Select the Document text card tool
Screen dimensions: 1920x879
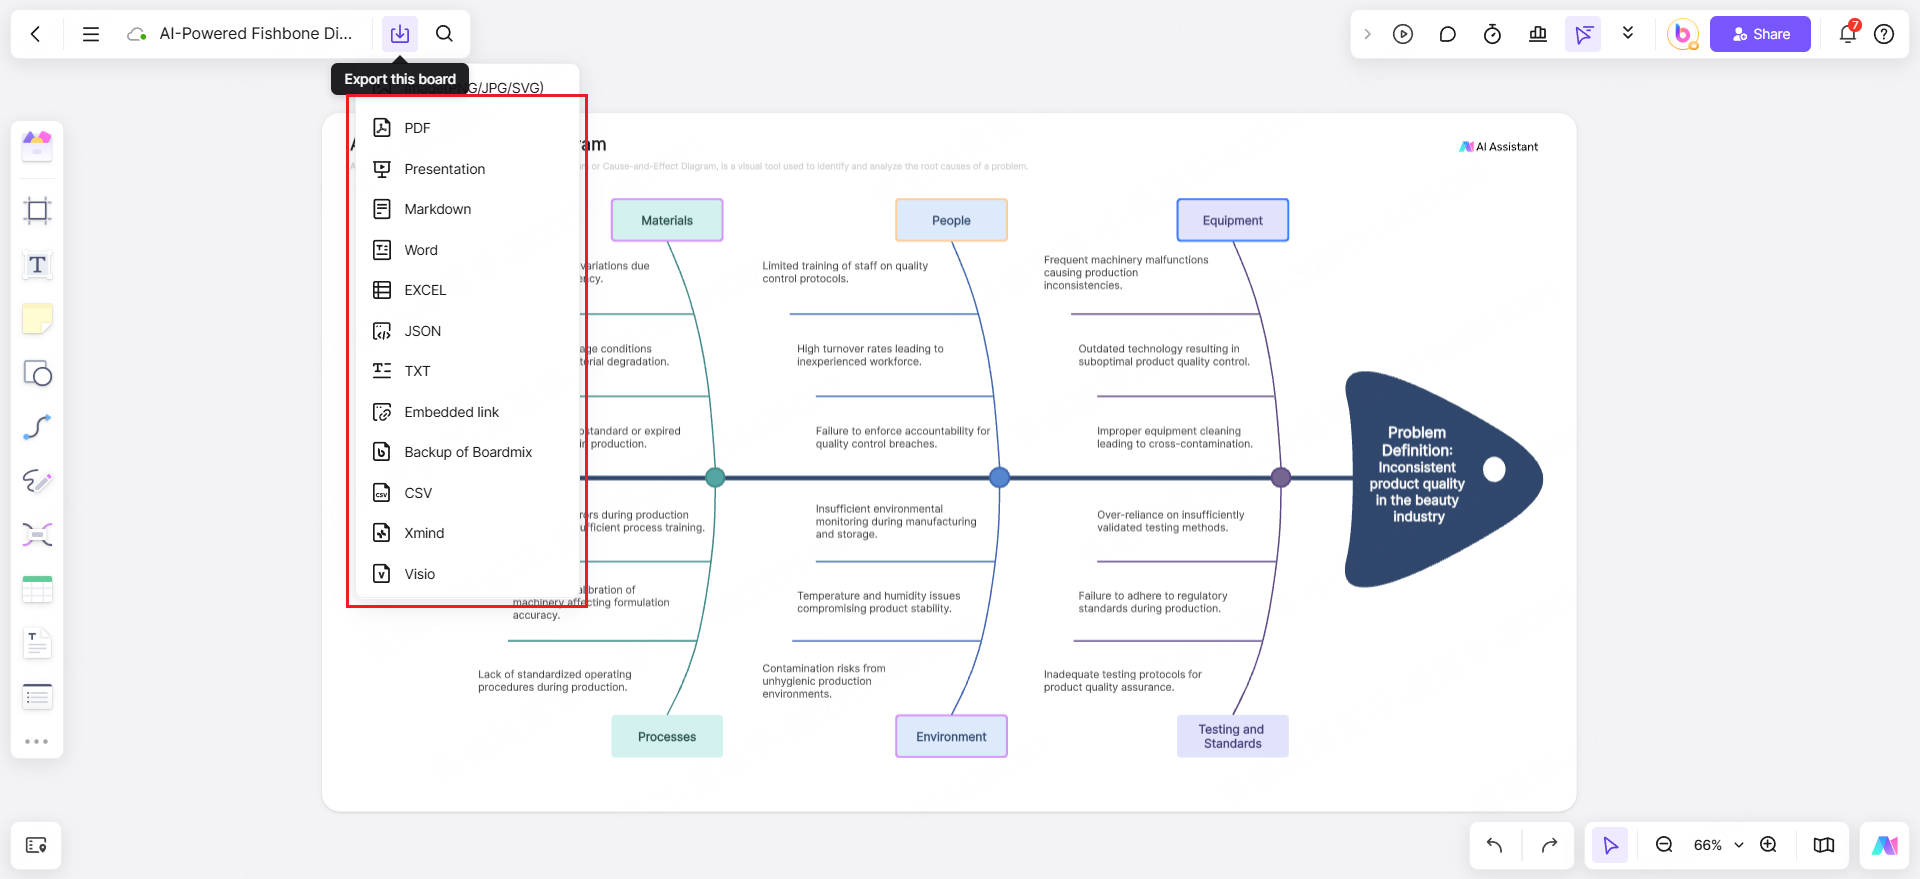tap(37, 643)
